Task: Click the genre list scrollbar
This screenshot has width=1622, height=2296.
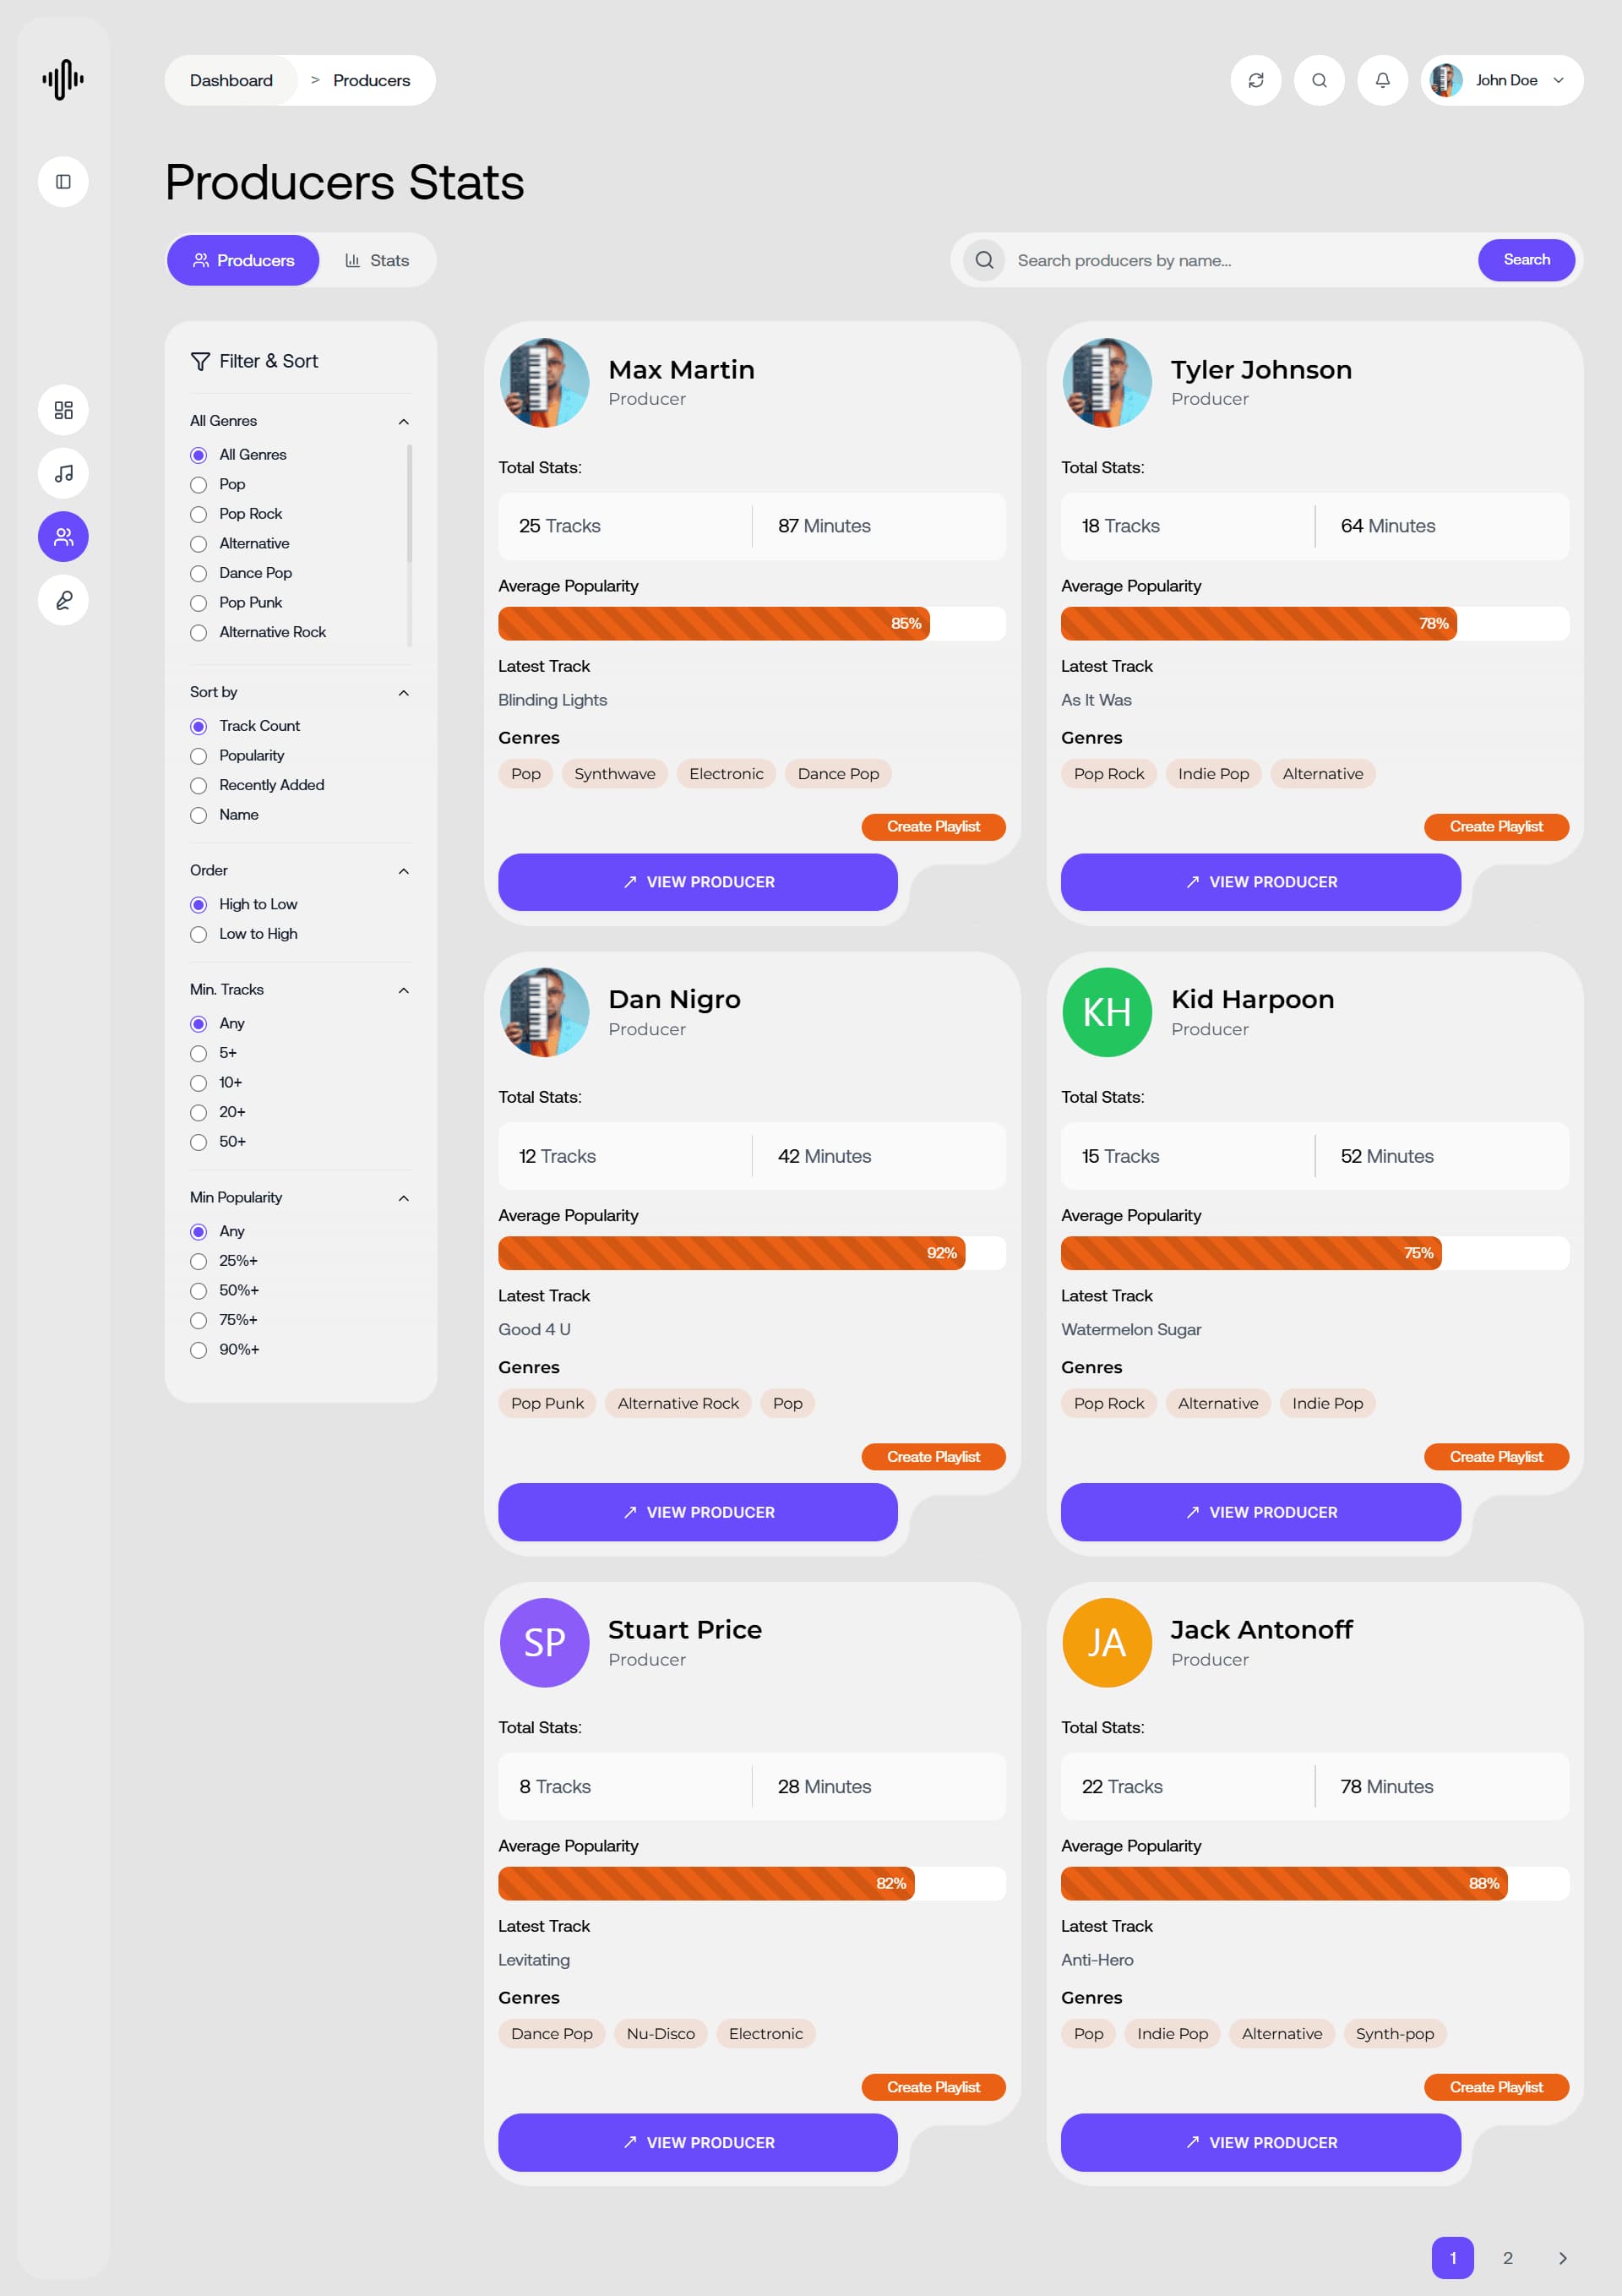Action: (409, 504)
